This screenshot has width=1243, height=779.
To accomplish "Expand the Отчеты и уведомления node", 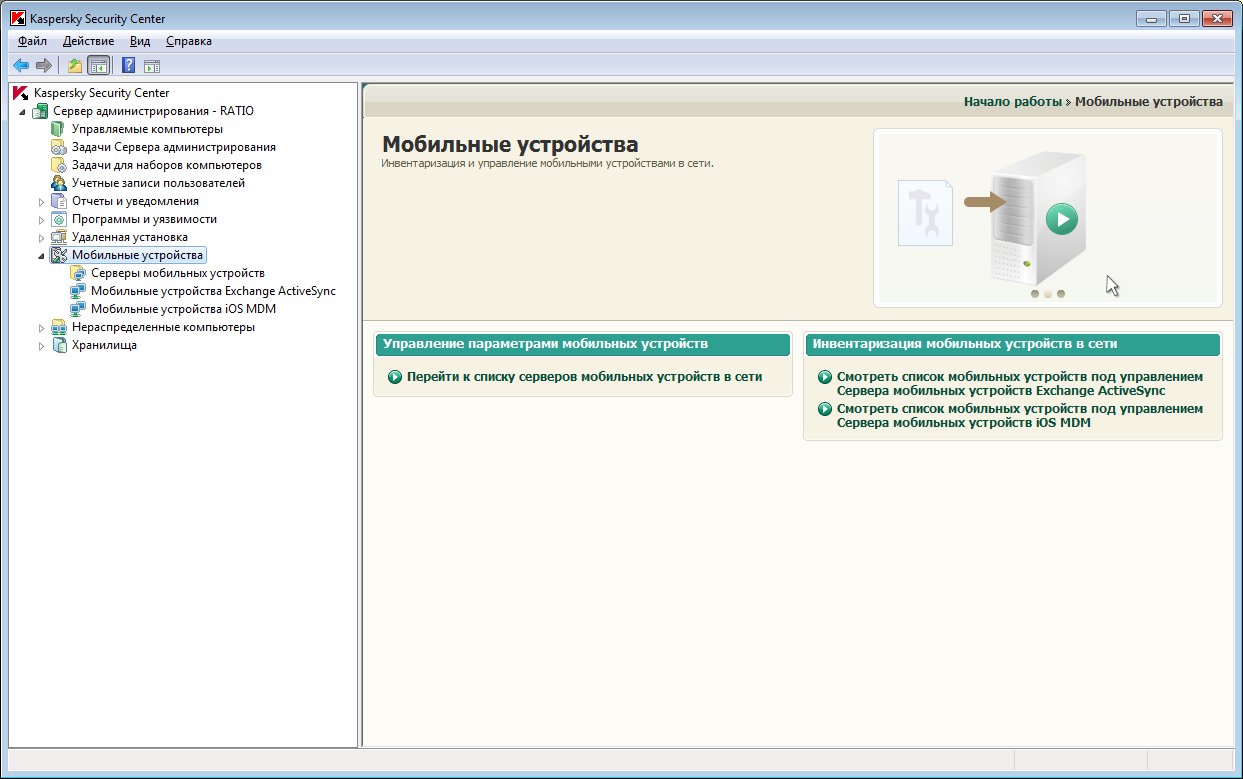I will pos(41,202).
